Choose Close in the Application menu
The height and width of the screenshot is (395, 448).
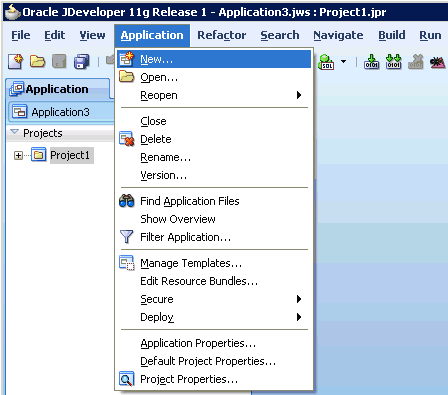tap(214, 121)
